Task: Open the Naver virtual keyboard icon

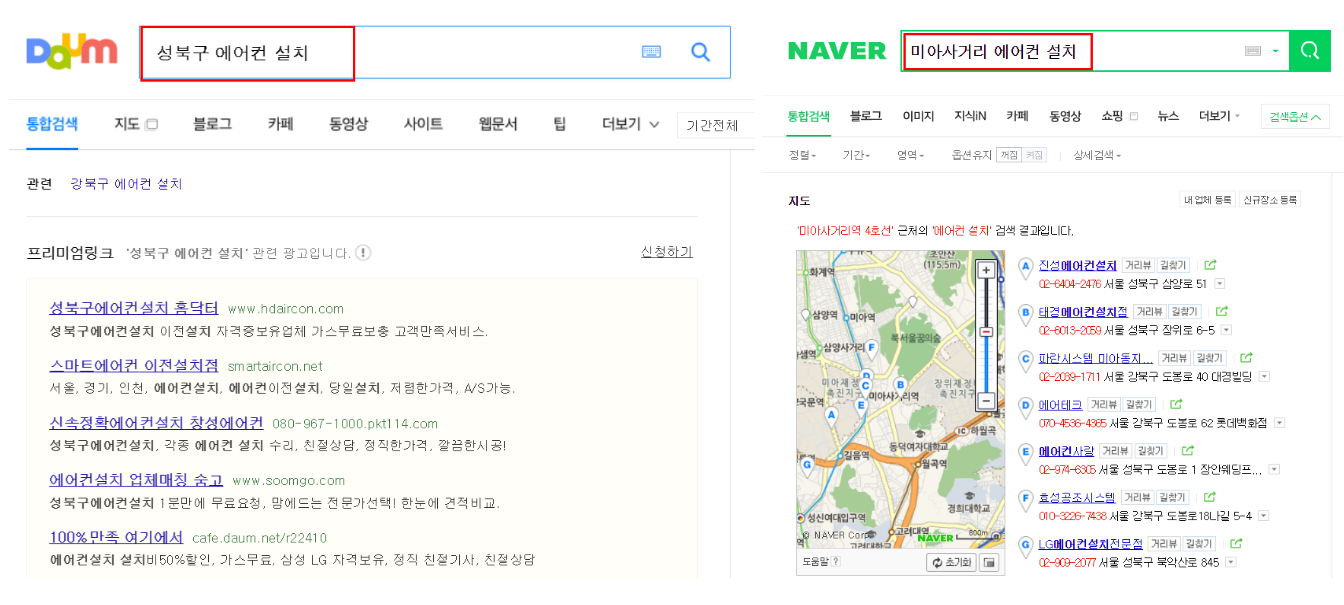Action: pyautogui.click(x=1253, y=51)
